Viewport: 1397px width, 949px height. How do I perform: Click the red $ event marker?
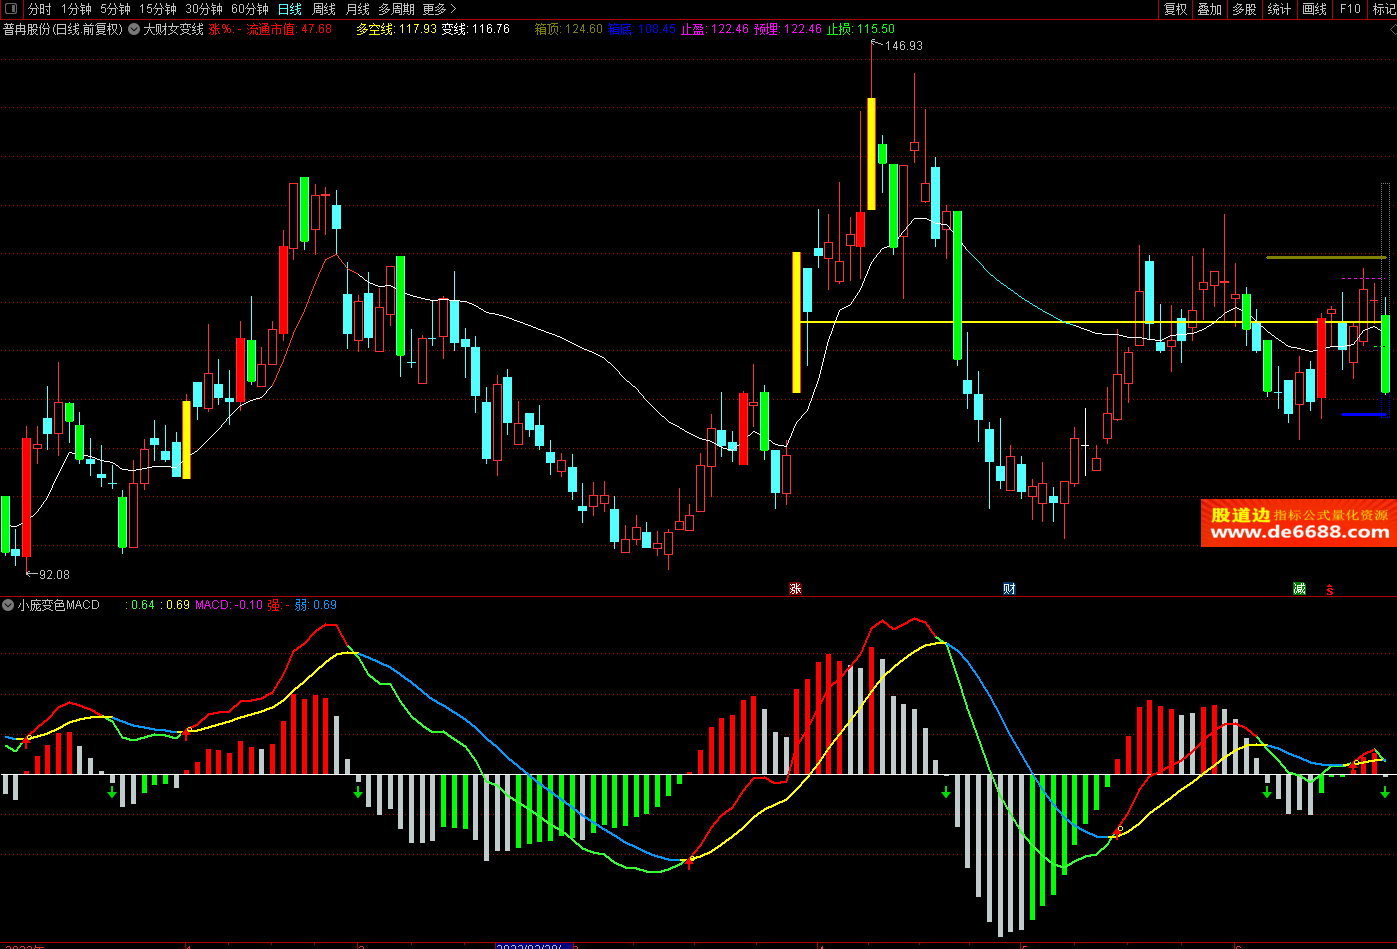click(1329, 589)
